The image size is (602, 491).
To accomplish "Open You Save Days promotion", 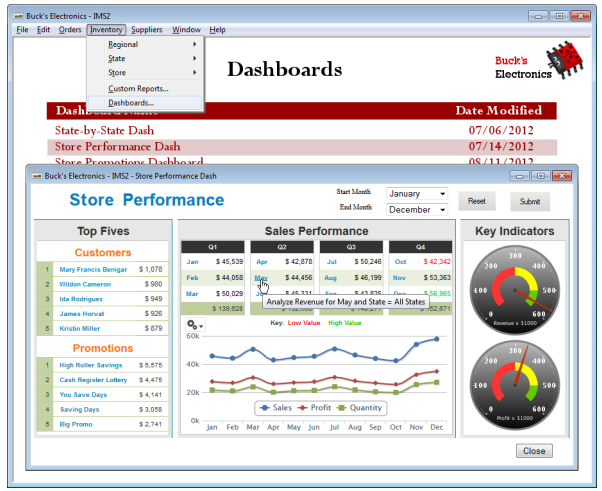I will 83,395.
